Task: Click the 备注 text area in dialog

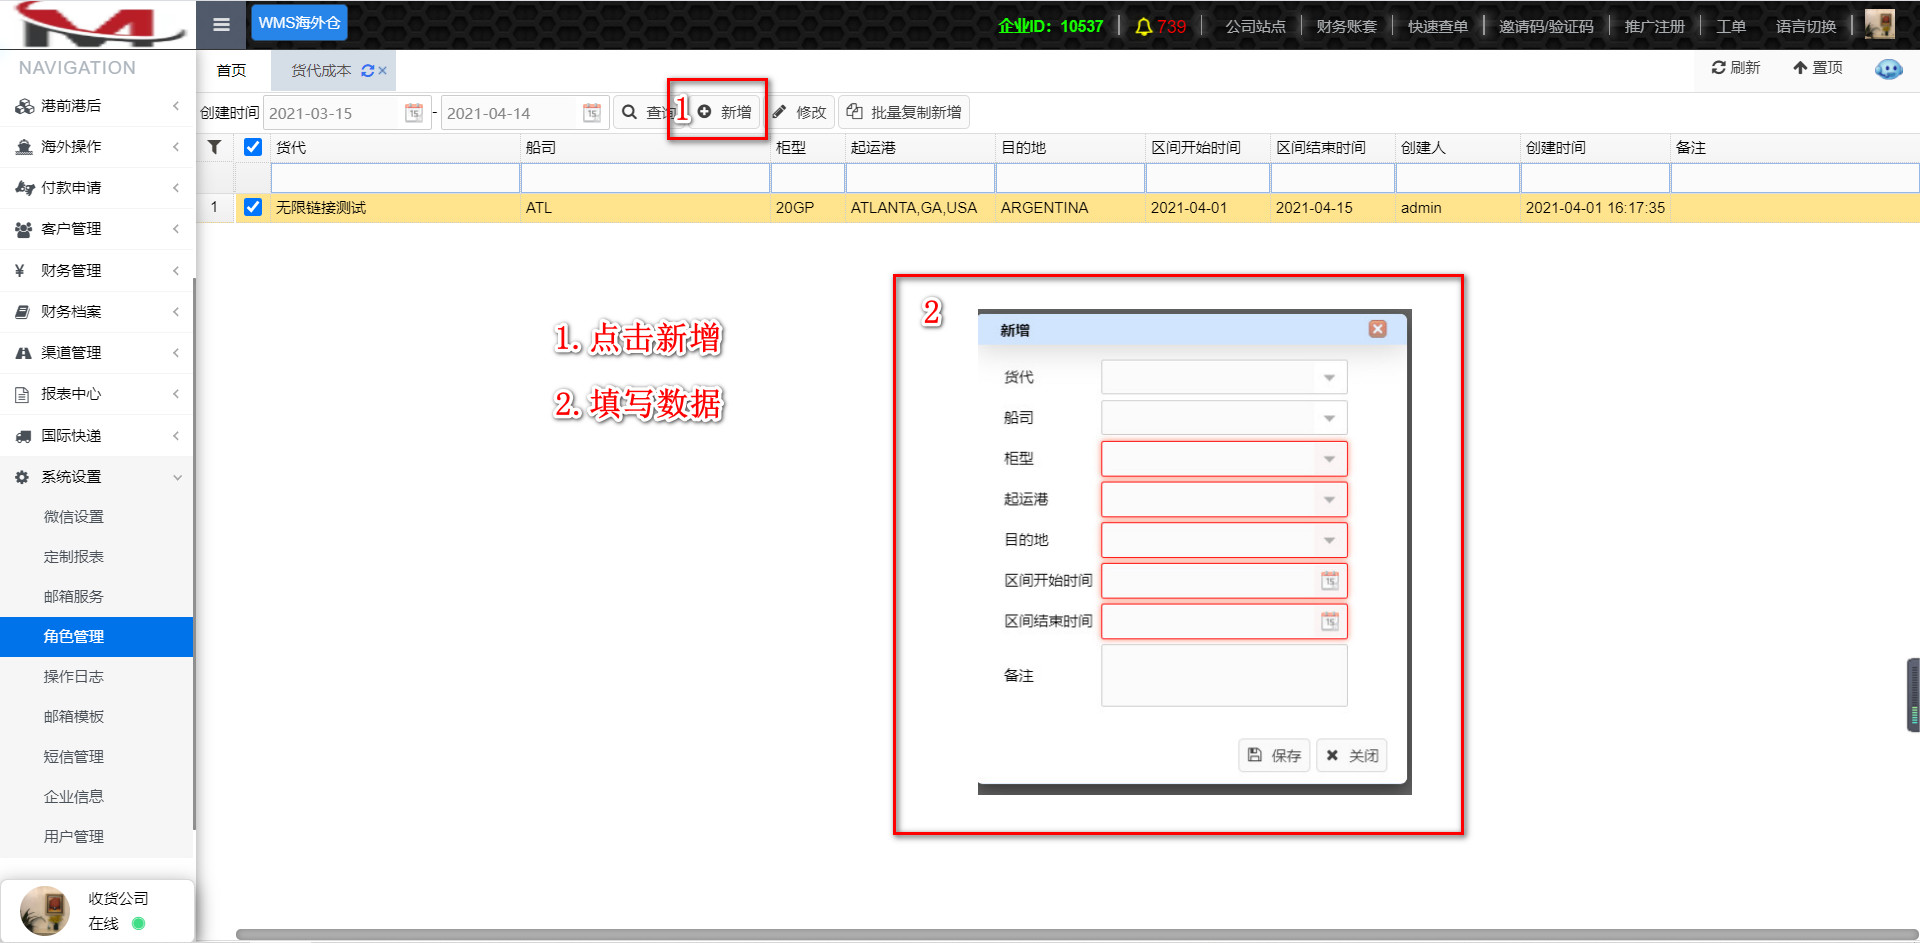Action: 1224,676
